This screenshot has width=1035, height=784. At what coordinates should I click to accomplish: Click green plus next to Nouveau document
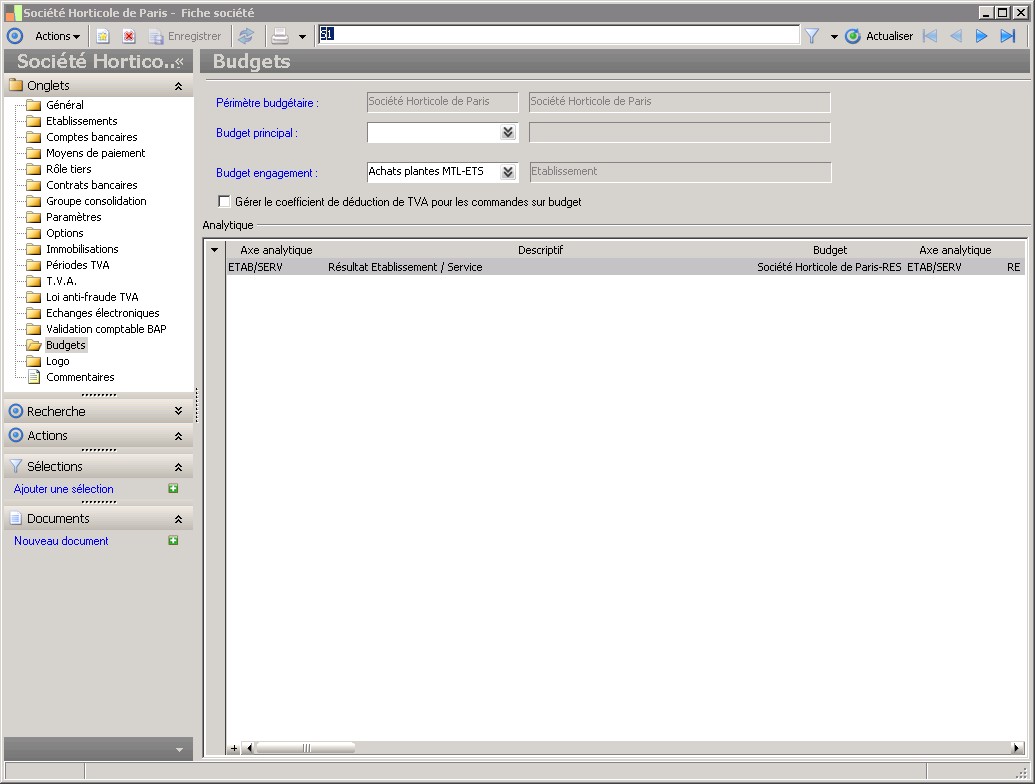[x=173, y=540]
